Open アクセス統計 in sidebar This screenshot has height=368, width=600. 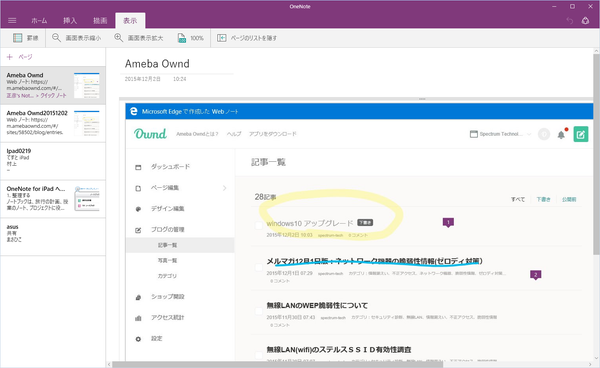point(168,318)
